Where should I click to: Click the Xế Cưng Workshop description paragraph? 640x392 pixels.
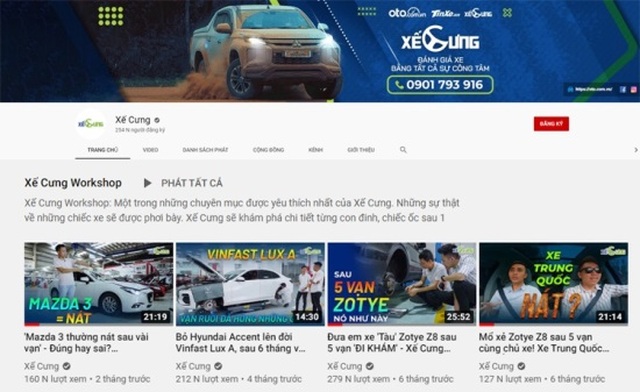pos(242,210)
